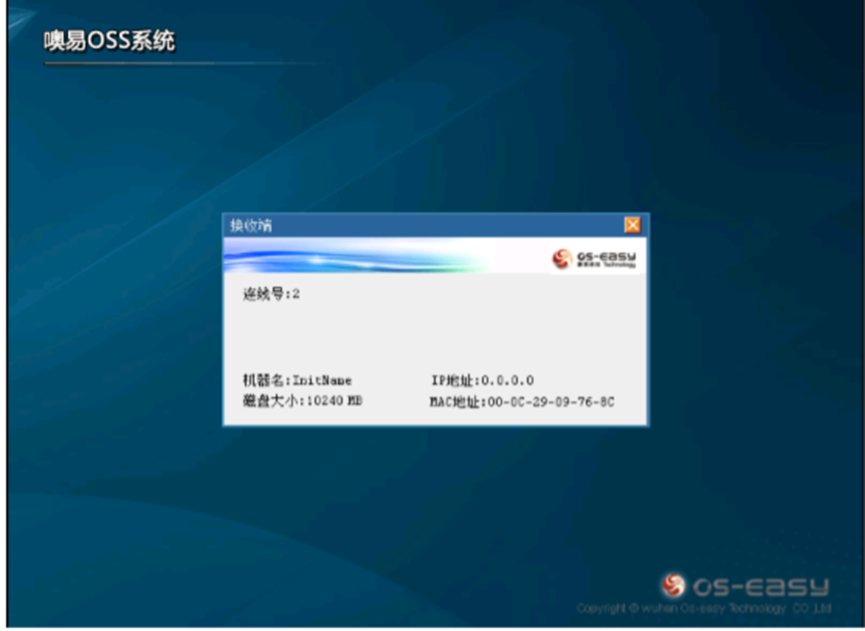Click the Copyright wuhan OS-easy Technology text

click(x=704, y=608)
